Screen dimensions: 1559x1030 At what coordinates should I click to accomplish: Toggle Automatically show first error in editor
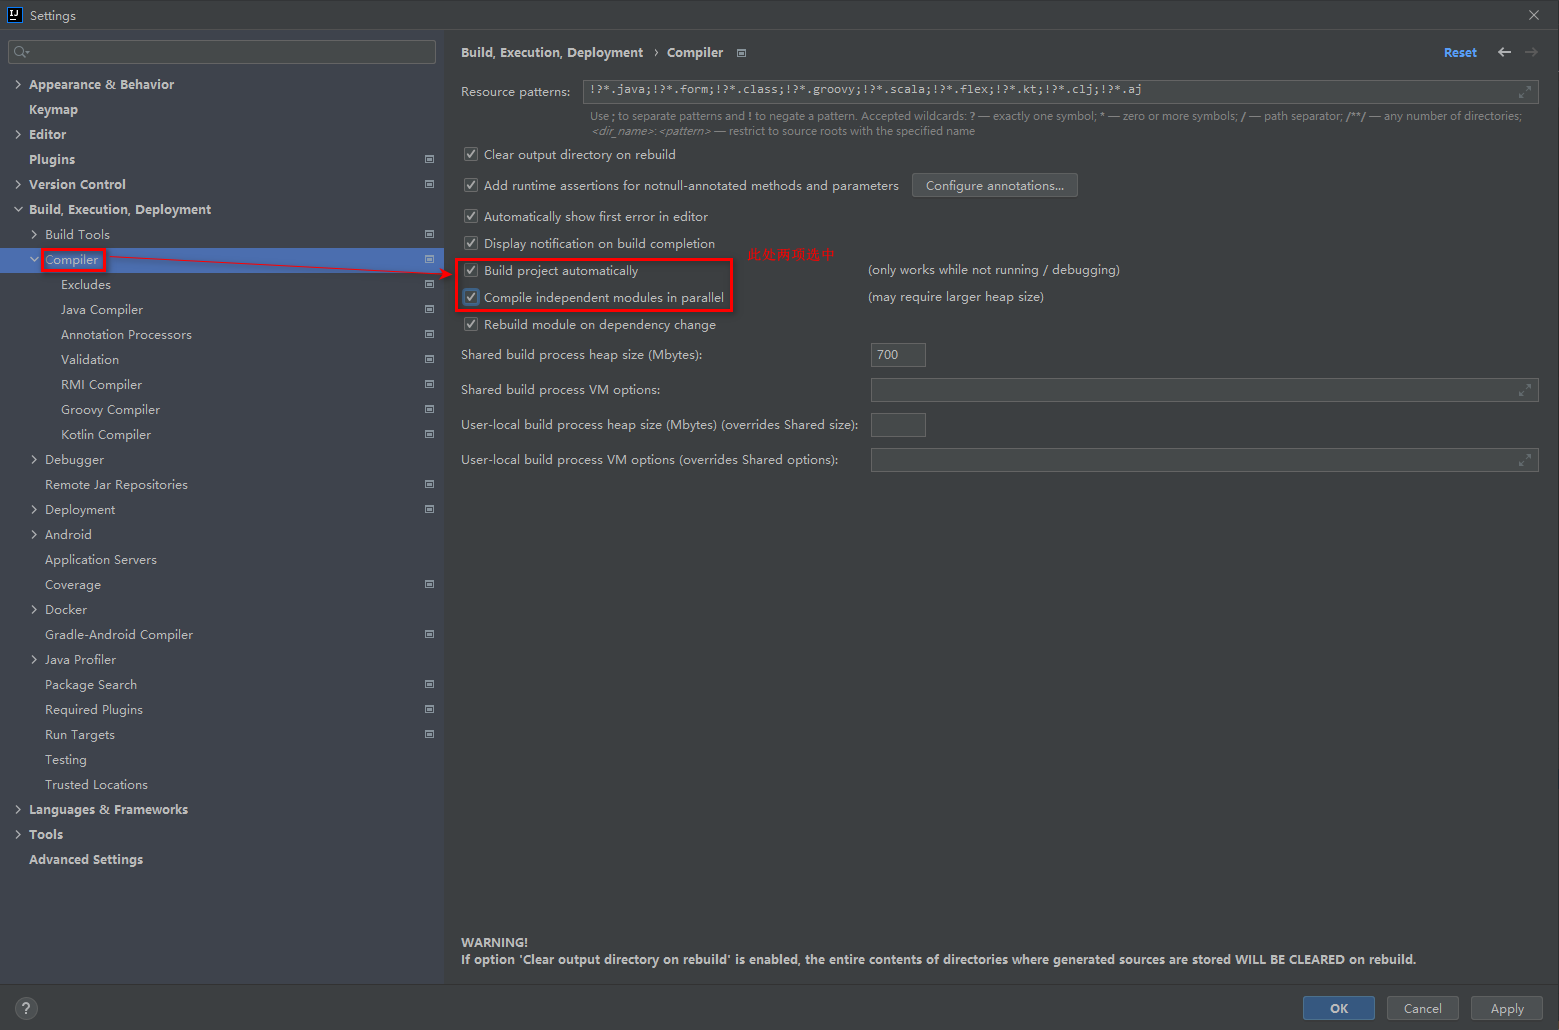pos(471,216)
